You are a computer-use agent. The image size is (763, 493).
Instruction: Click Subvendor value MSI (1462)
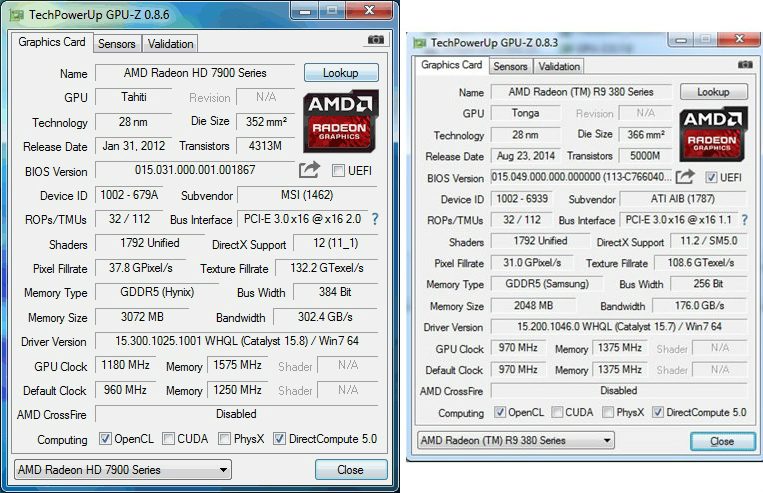[x=308, y=195]
